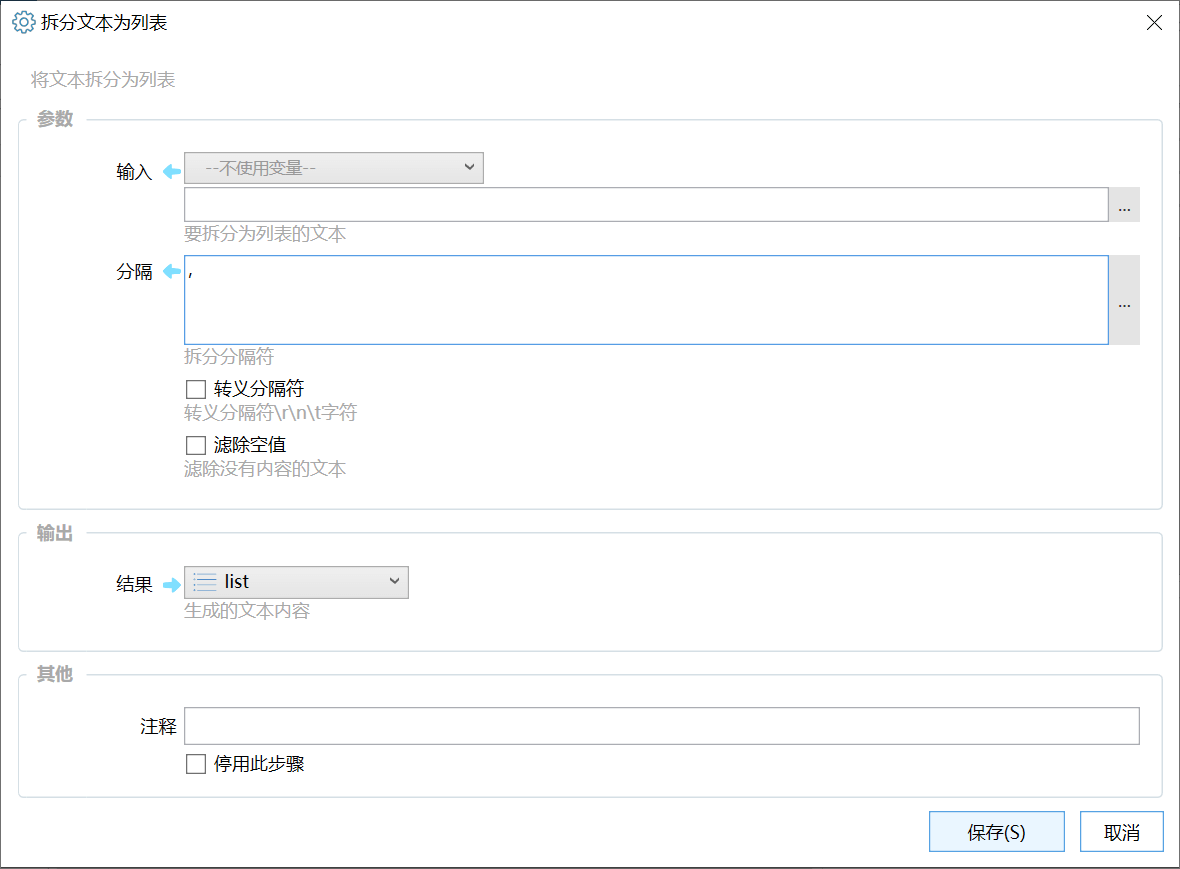
Task: Click the blue arrow next to 分隔
Action: pos(172,271)
